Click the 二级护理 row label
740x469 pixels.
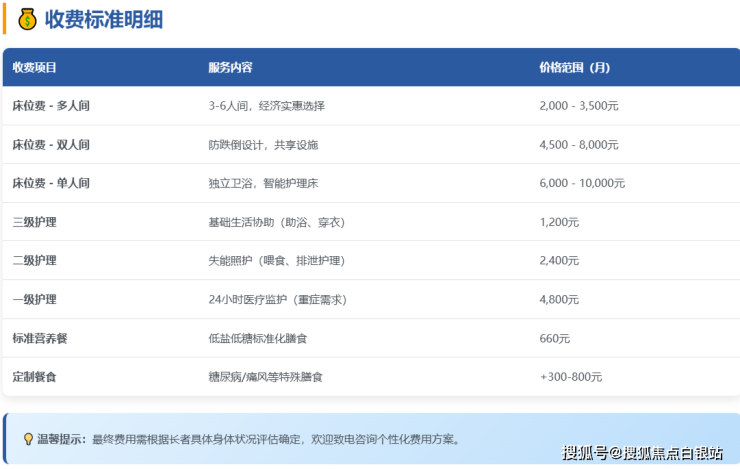tap(34, 261)
